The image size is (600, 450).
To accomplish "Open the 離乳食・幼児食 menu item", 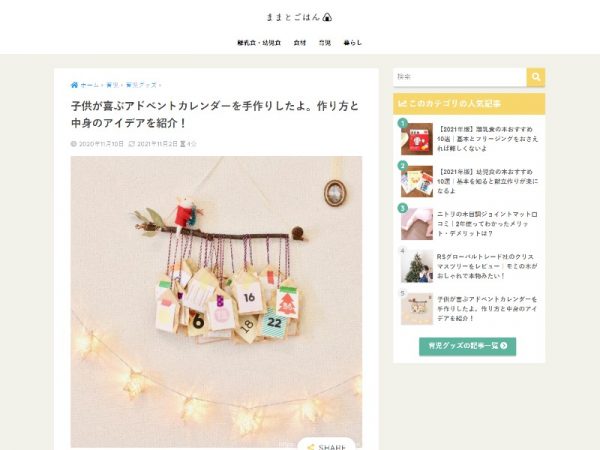I will tap(259, 43).
